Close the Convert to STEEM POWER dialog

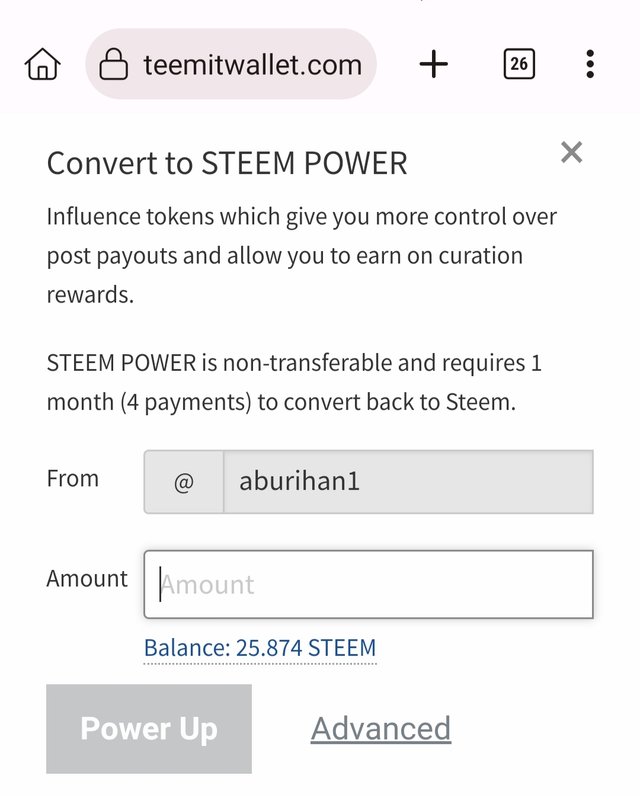coord(571,152)
